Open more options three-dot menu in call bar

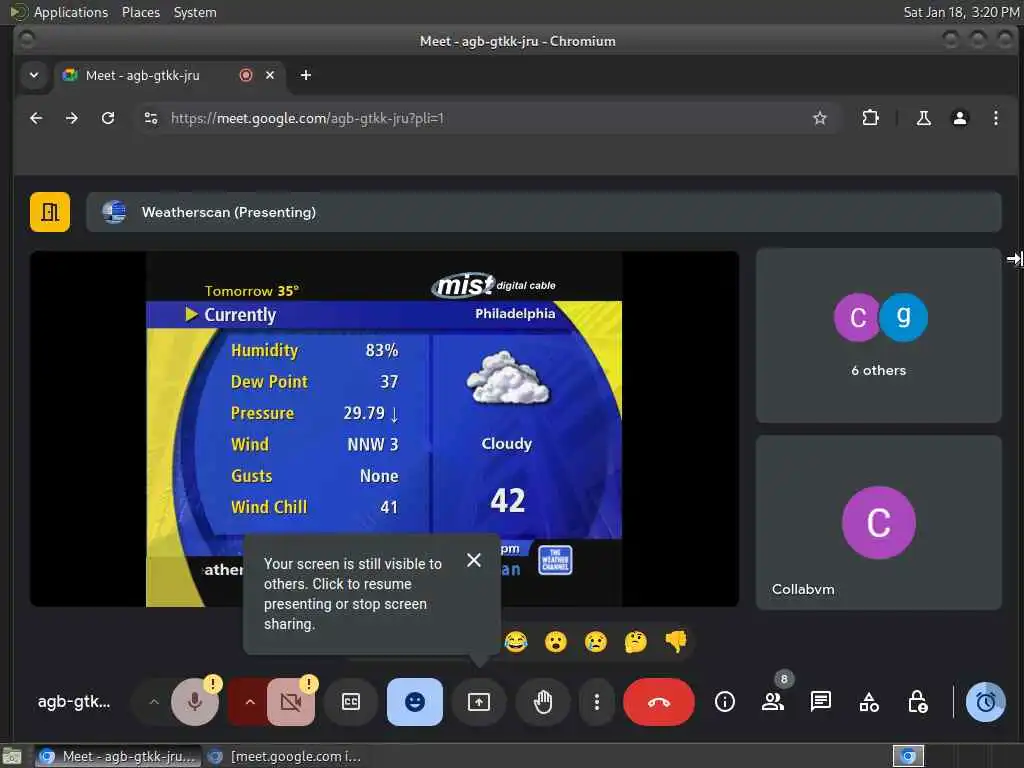[x=596, y=702]
